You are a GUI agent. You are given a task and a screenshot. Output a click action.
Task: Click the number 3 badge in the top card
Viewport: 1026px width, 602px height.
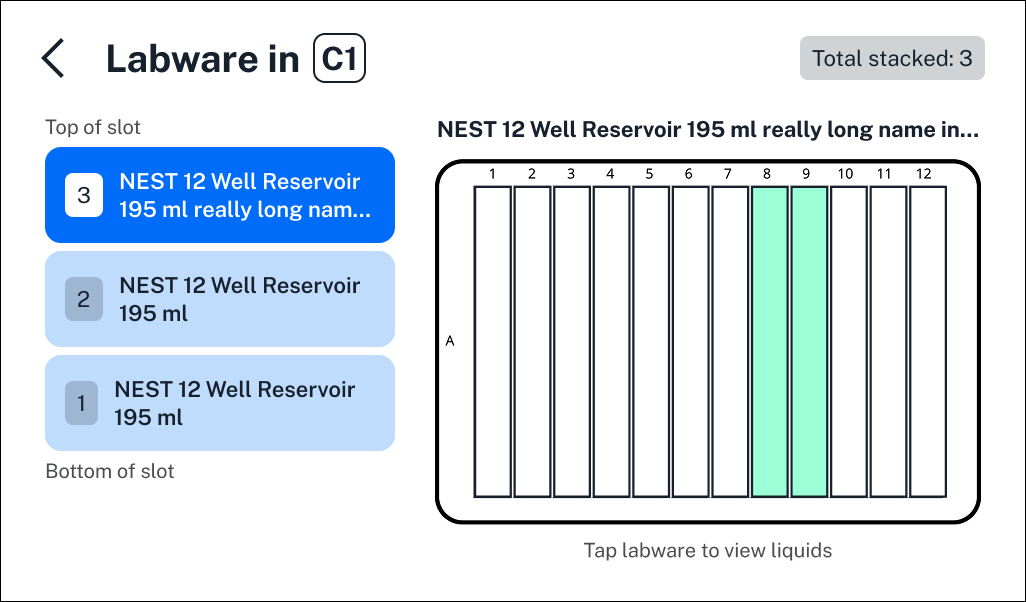[84, 195]
